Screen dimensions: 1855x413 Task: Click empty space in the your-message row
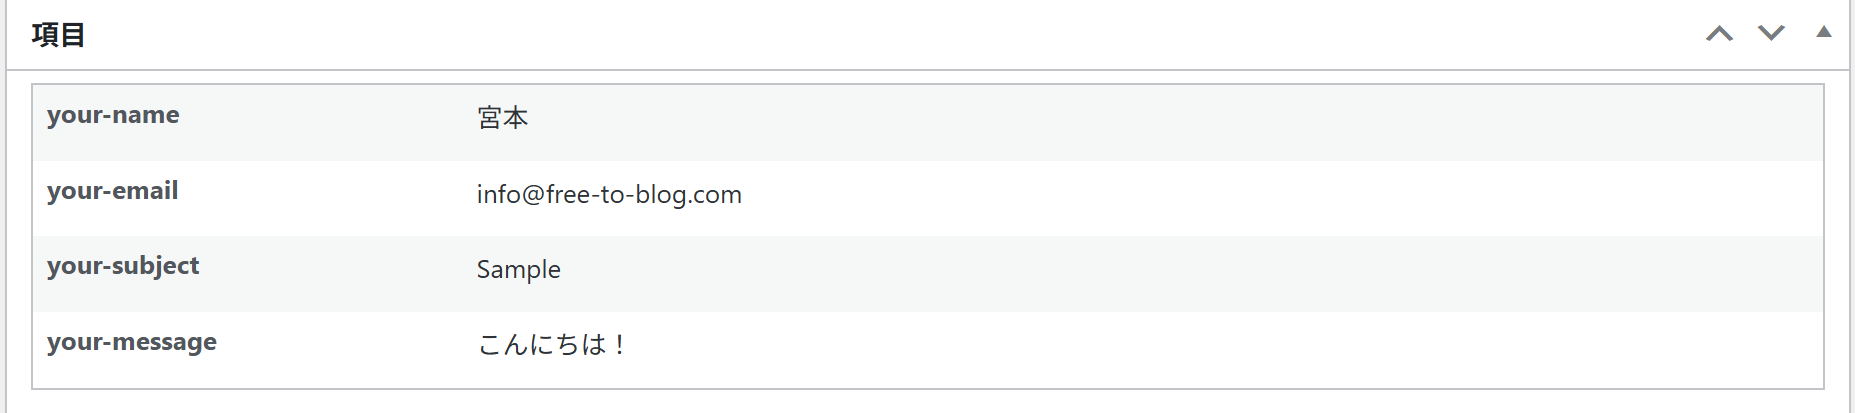[1100, 349]
